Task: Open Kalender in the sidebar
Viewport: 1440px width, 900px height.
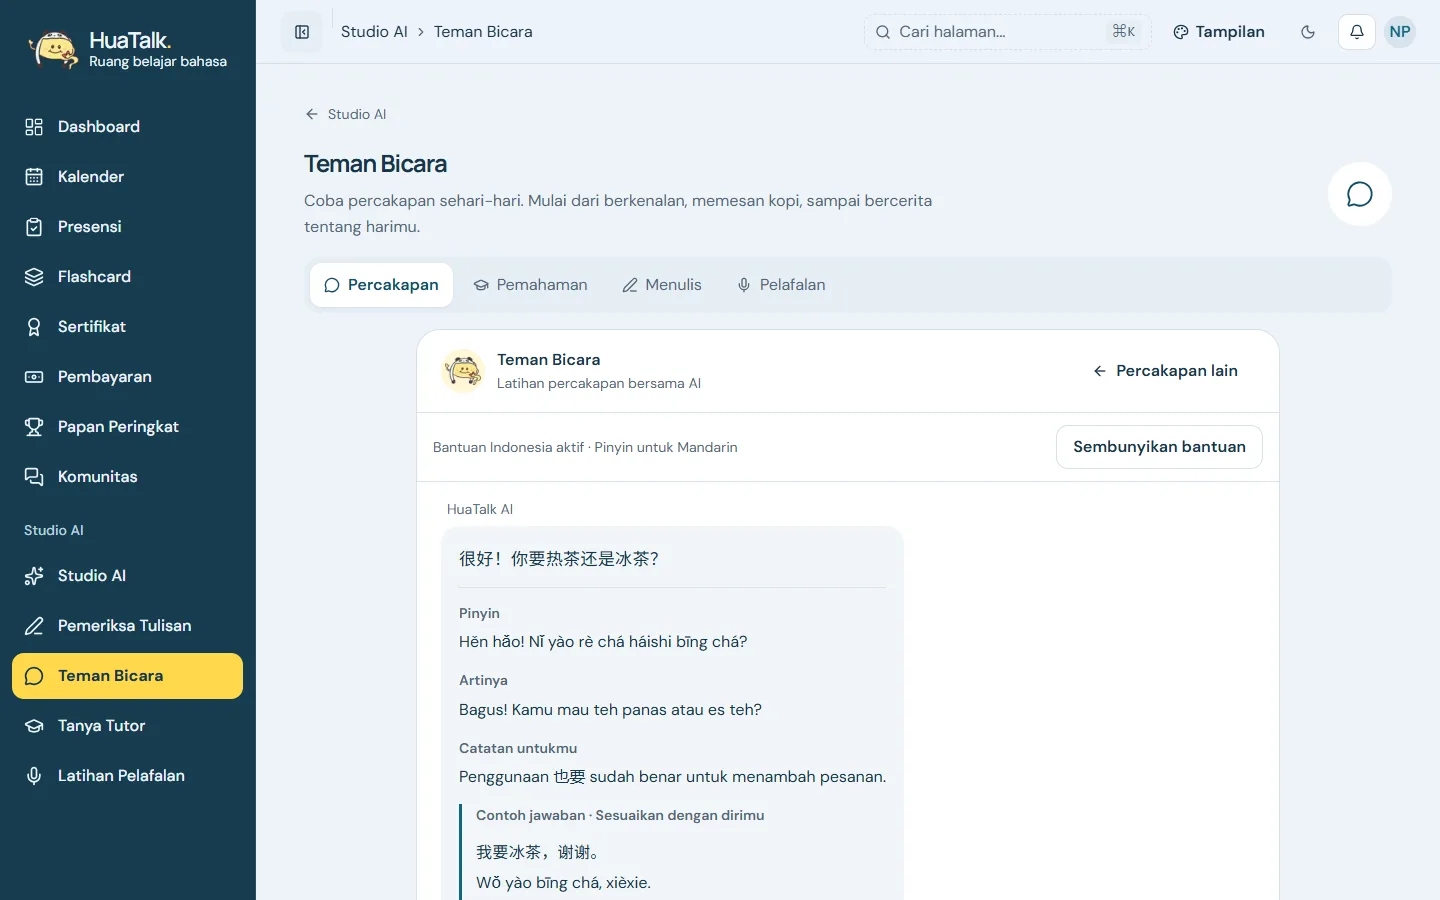Action: pos(127,177)
